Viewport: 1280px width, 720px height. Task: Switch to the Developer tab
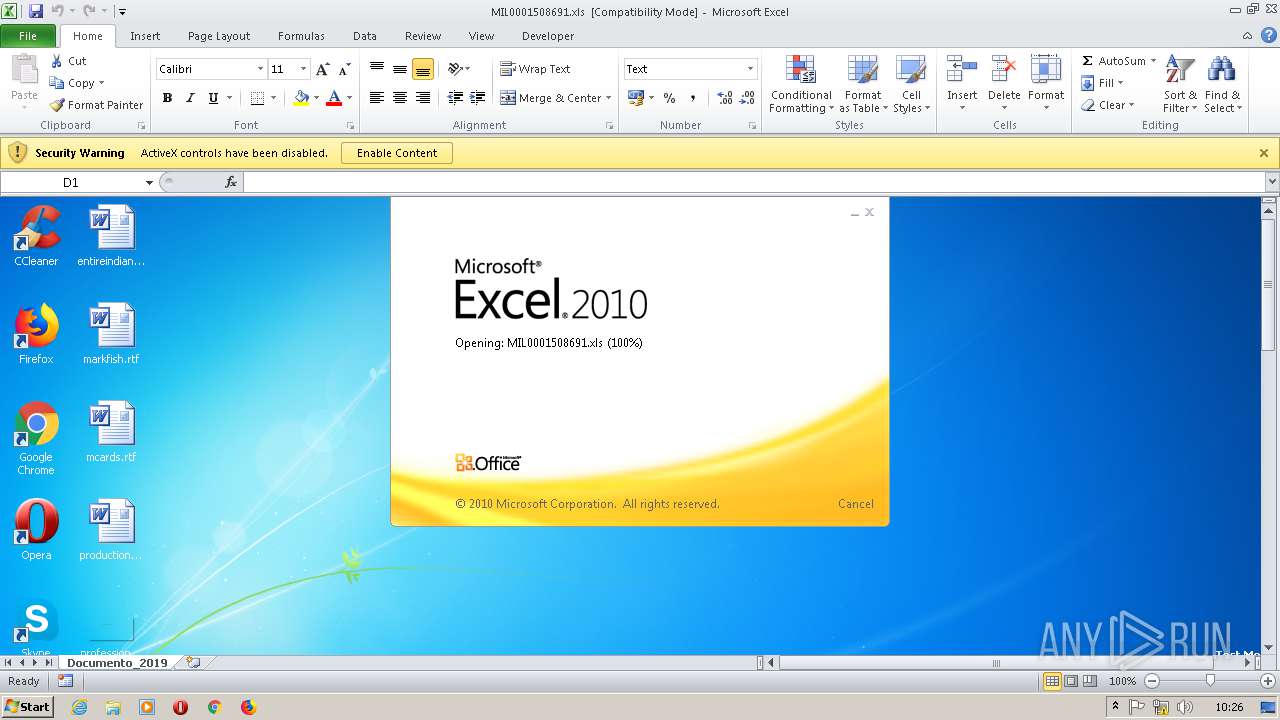(x=548, y=36)
